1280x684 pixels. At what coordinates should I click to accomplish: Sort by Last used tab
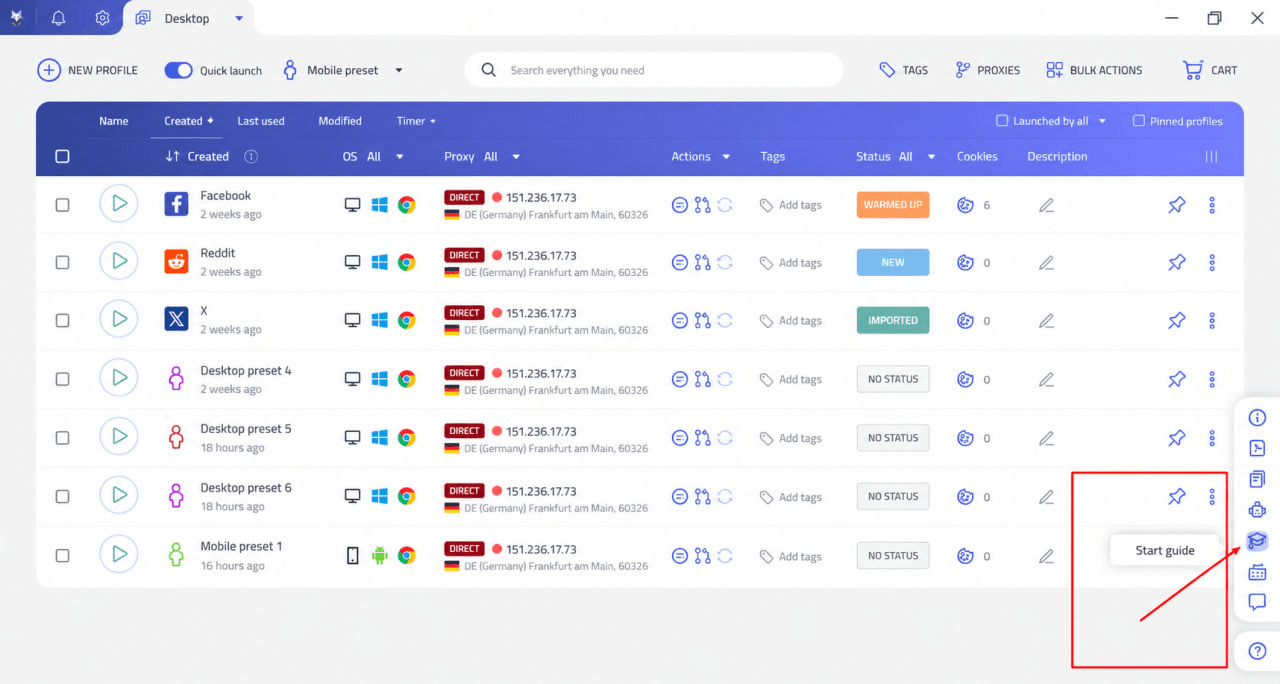[x=261, y=121]
